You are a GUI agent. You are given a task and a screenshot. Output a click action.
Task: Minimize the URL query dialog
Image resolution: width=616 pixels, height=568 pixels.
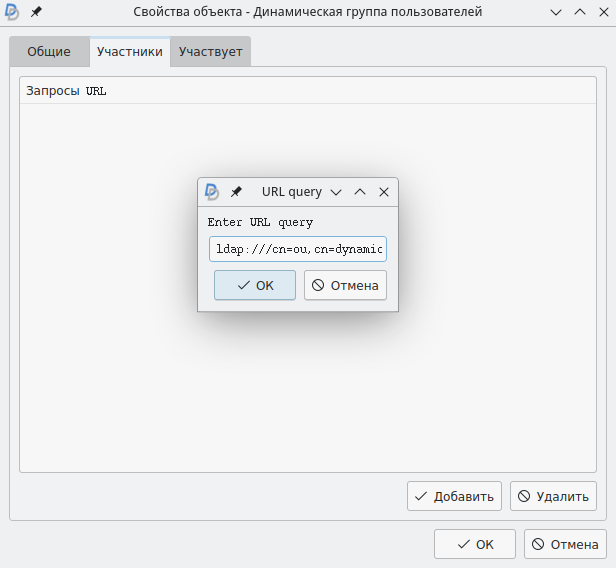point(336,192)
